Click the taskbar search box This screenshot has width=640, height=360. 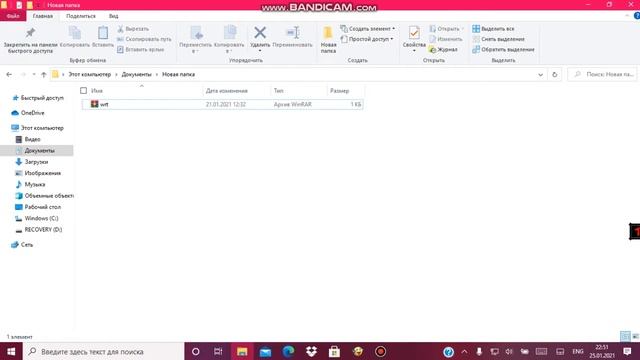click(x=103, y=351)
